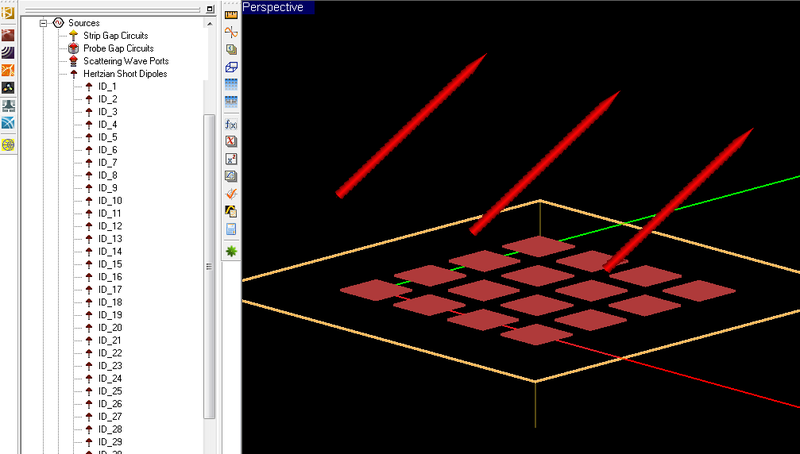Click the dark icon with colored dots
Image resolution: width=800 pixels, height=454 pixels.
[8, 88]
